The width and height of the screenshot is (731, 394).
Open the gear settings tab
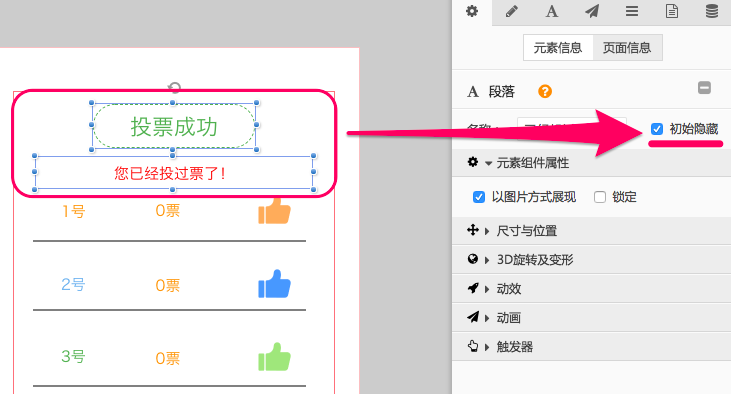click(472, 11)
